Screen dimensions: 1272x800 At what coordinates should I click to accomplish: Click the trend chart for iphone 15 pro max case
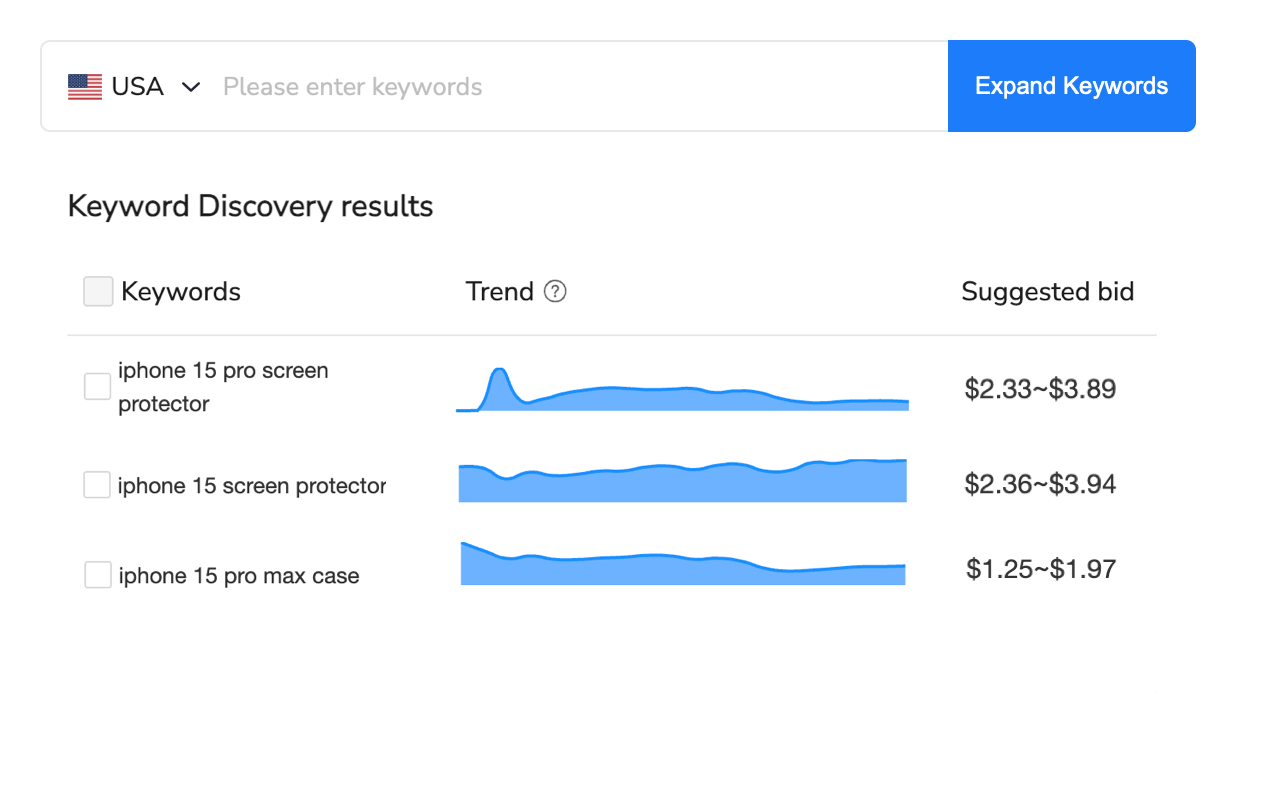point(683,565)
